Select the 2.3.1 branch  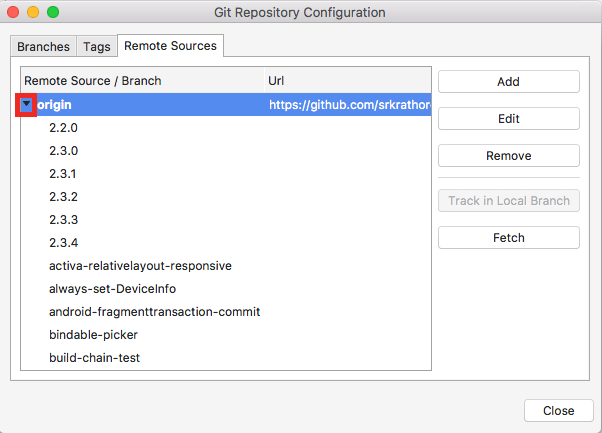pyautogui.click(x=63, y=174)
